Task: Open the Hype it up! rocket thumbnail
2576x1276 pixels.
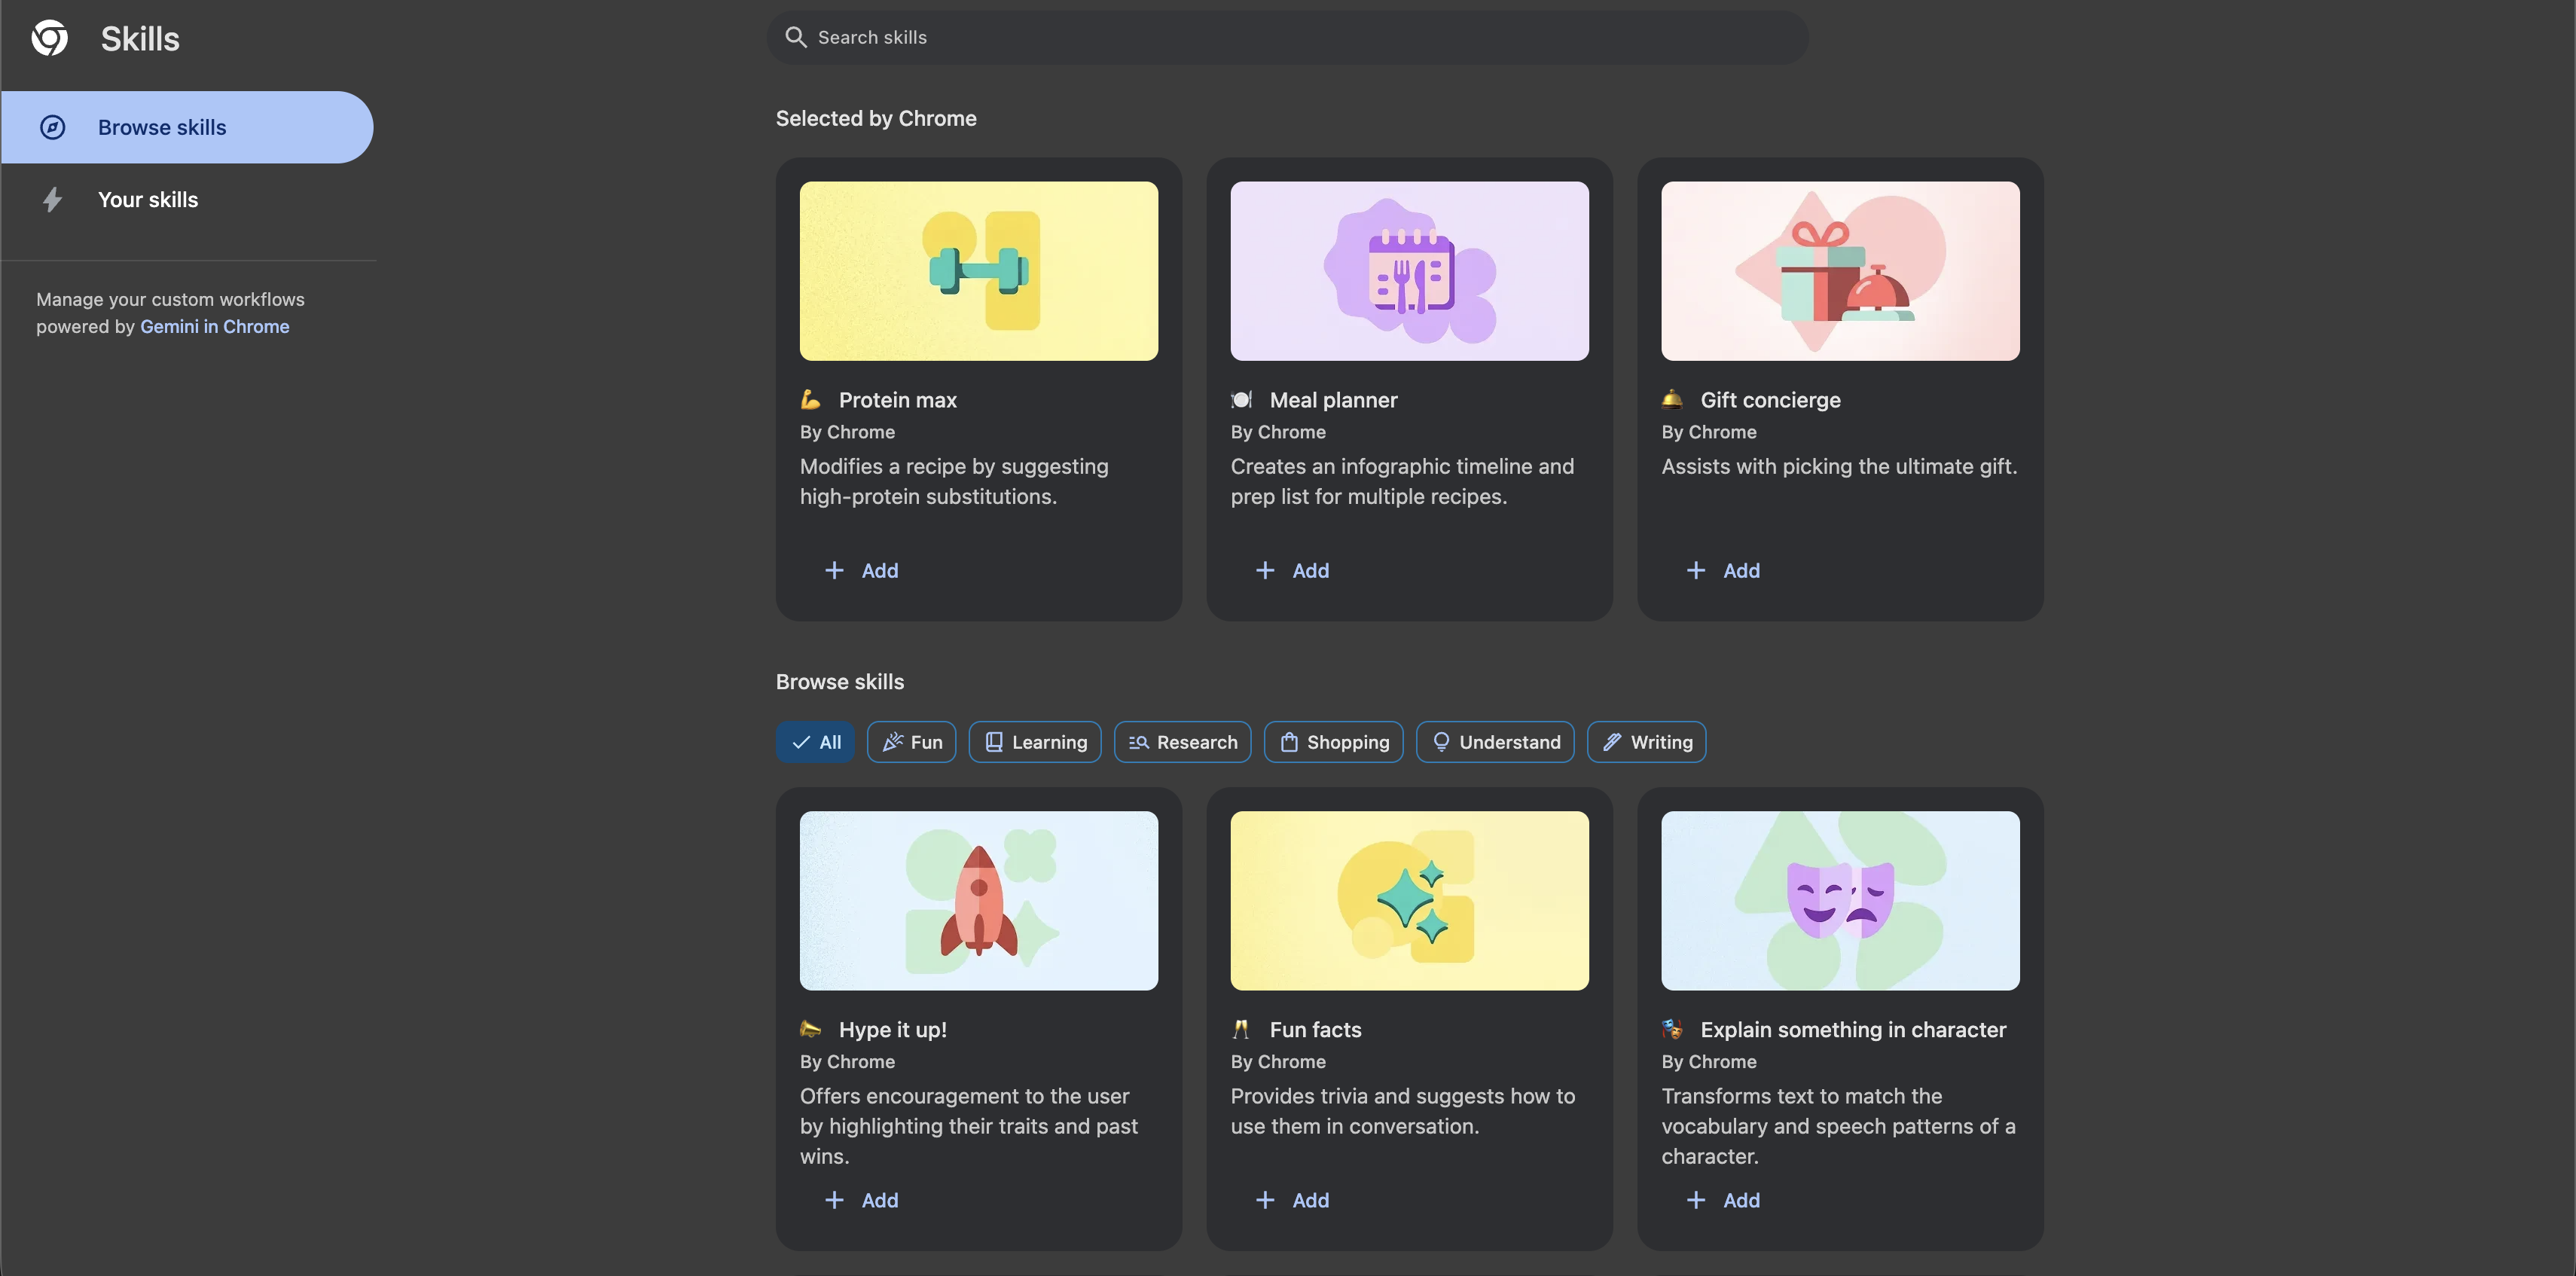Action: 979,900
